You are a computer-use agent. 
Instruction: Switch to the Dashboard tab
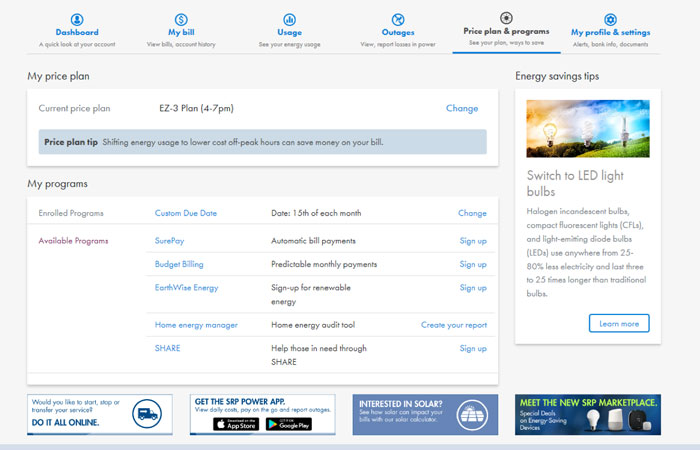coord(77,33)
